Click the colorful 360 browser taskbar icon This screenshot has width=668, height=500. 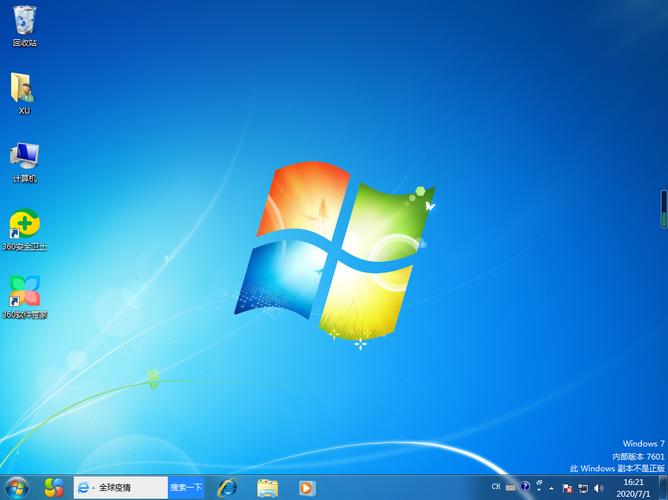[54, 487]
